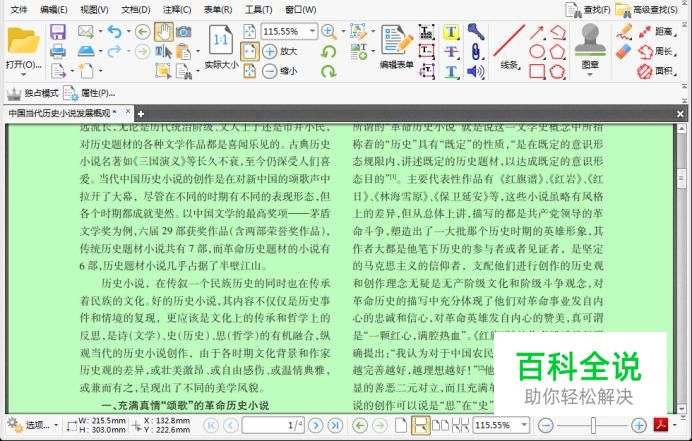Open the File (文件) menu
Viewport: 692px width, 441px height.
19,9
